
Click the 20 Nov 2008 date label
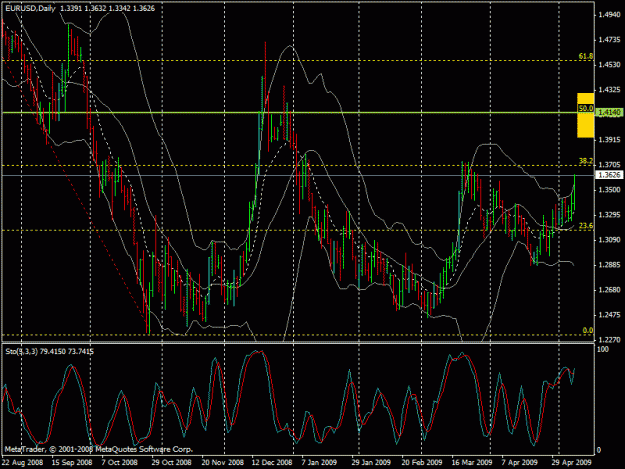[222, 462]
